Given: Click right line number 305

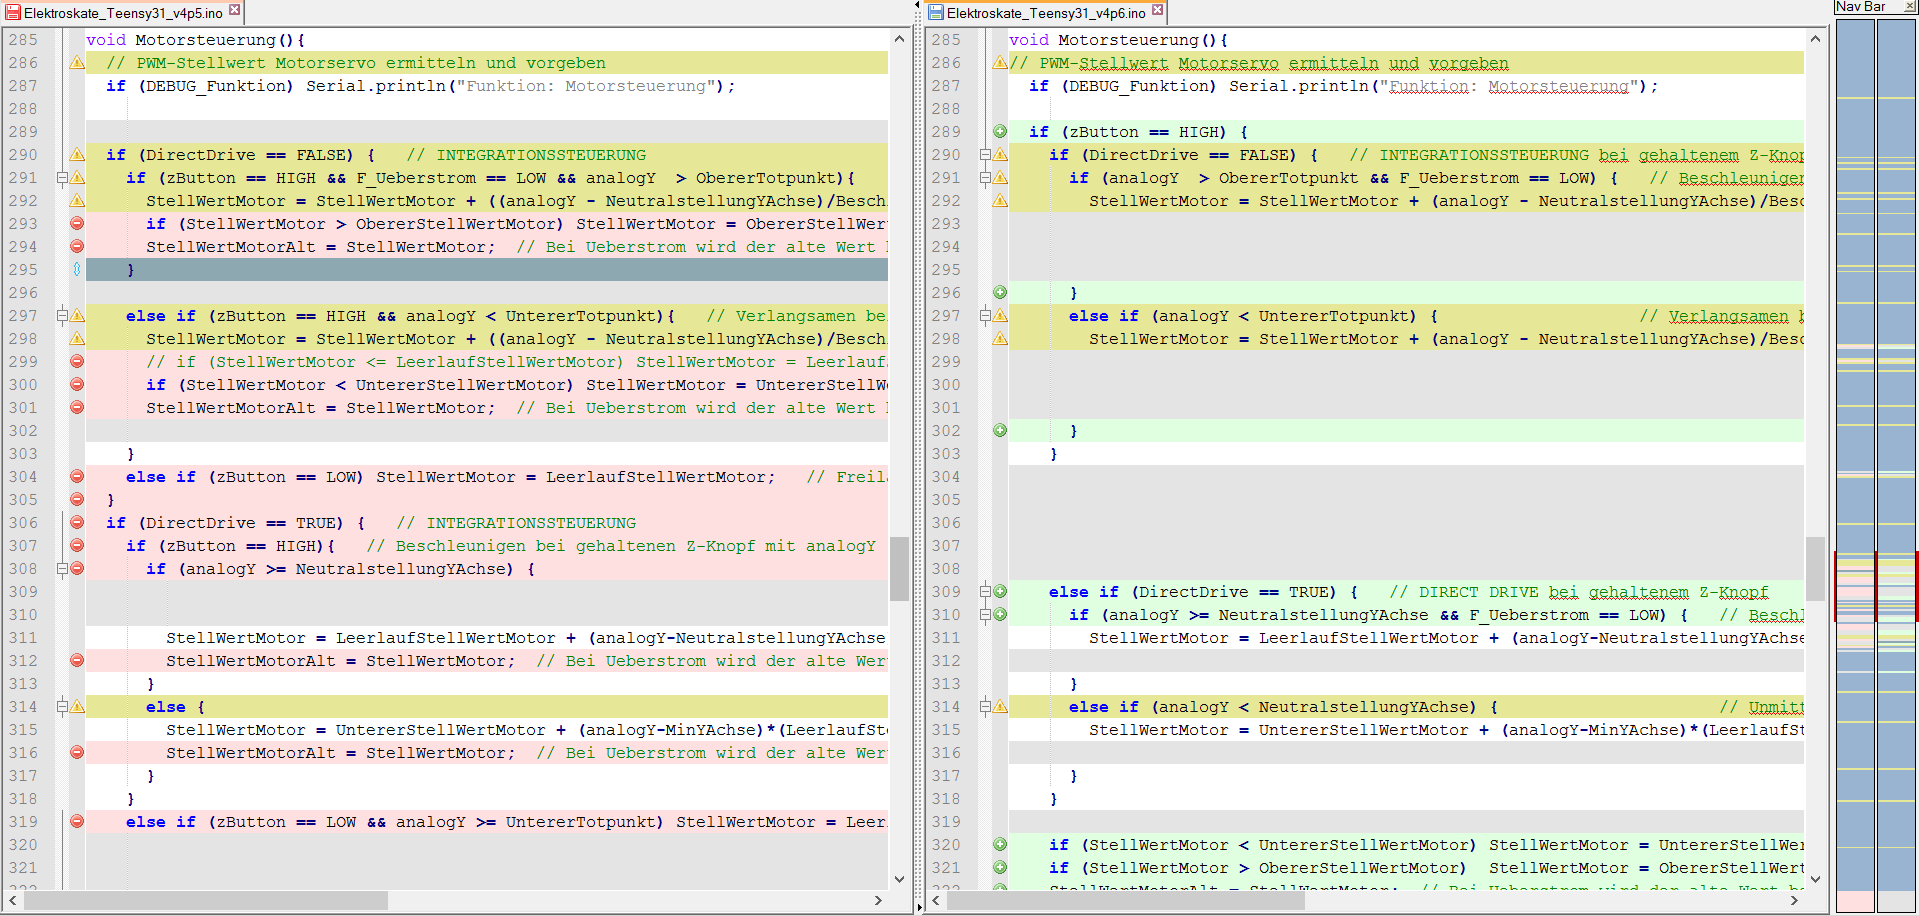Looking at the screenshot, I should pyautogui.click(x=945, y=499).
